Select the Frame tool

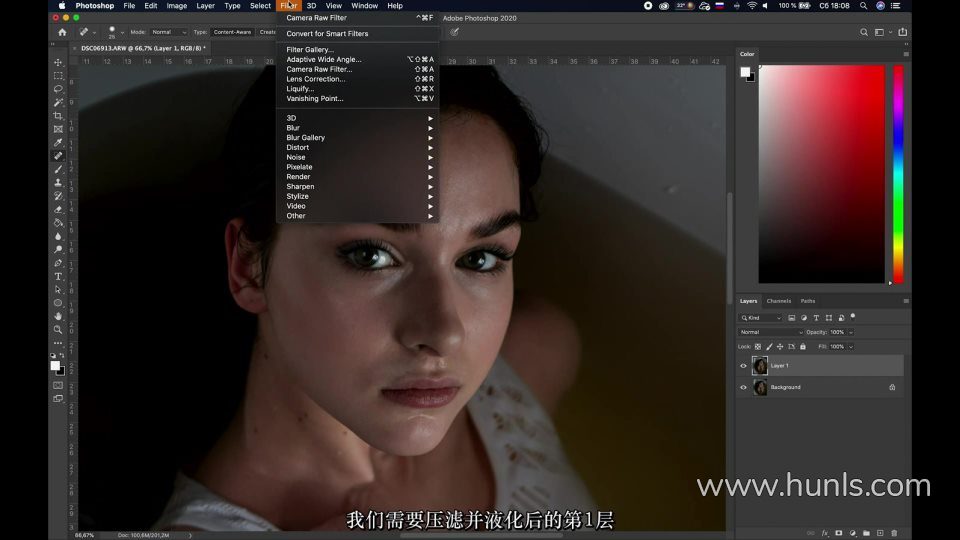click(x=58, y=129)
